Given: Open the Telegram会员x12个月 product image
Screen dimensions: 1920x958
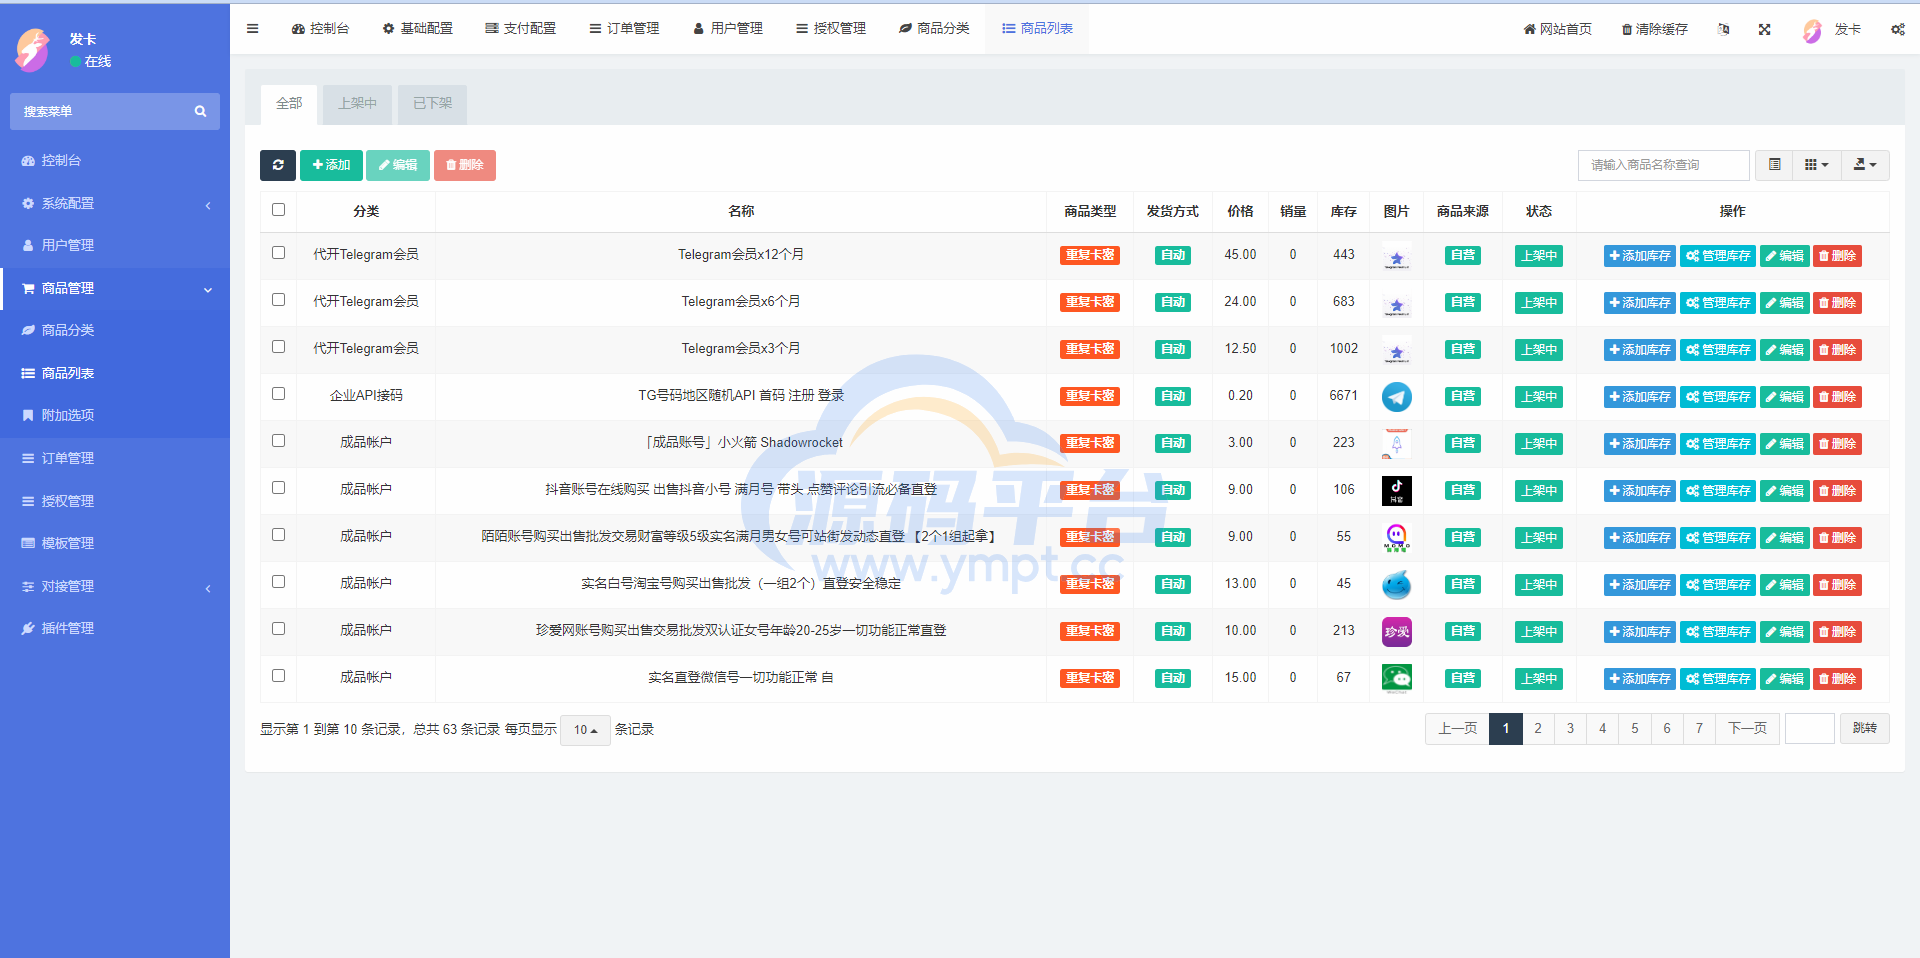Looking at the screenshot, I should 1397,256.
